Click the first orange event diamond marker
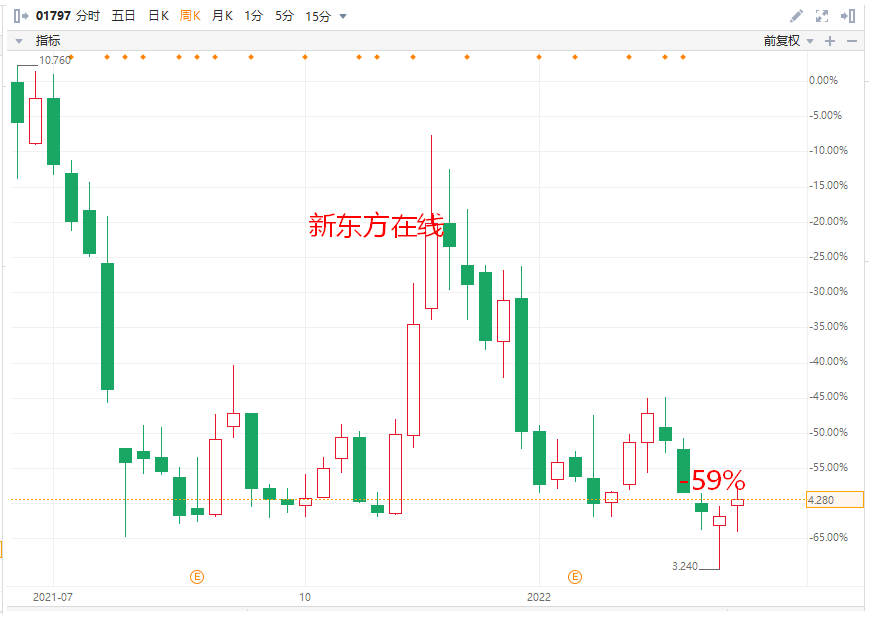871x622 pixels. [x=71, y=57]
